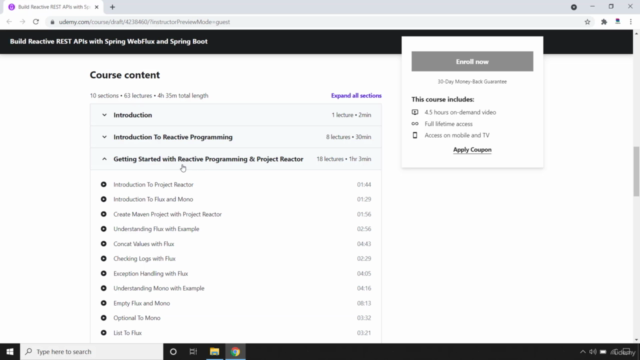Screen dimensions: 640x360
Task: Open the Exception Handling with Flux lecture
Action: [151, 273]
